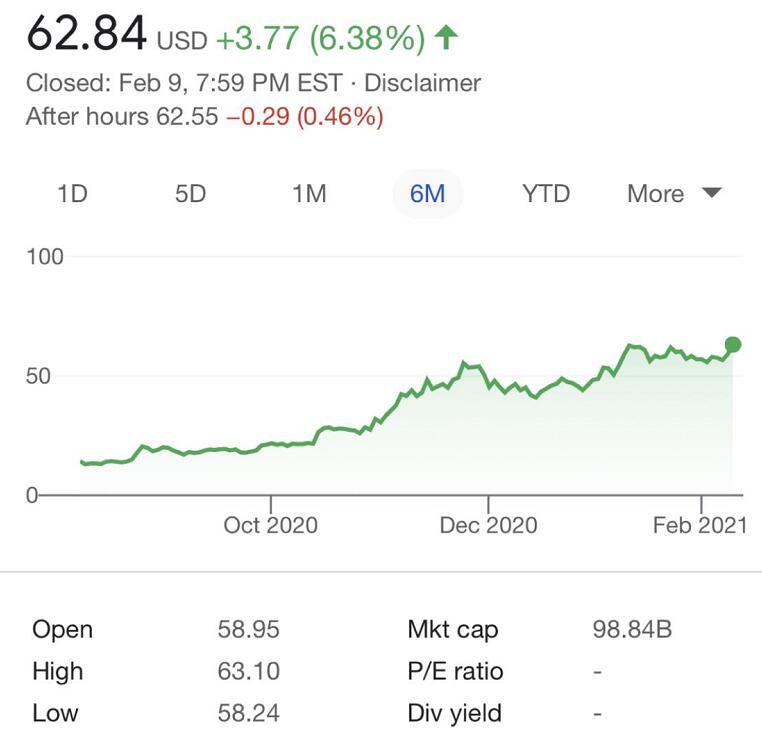Open the Disclaimer link
The width and height of the screenshot is (762, 732).
(422, 83)
